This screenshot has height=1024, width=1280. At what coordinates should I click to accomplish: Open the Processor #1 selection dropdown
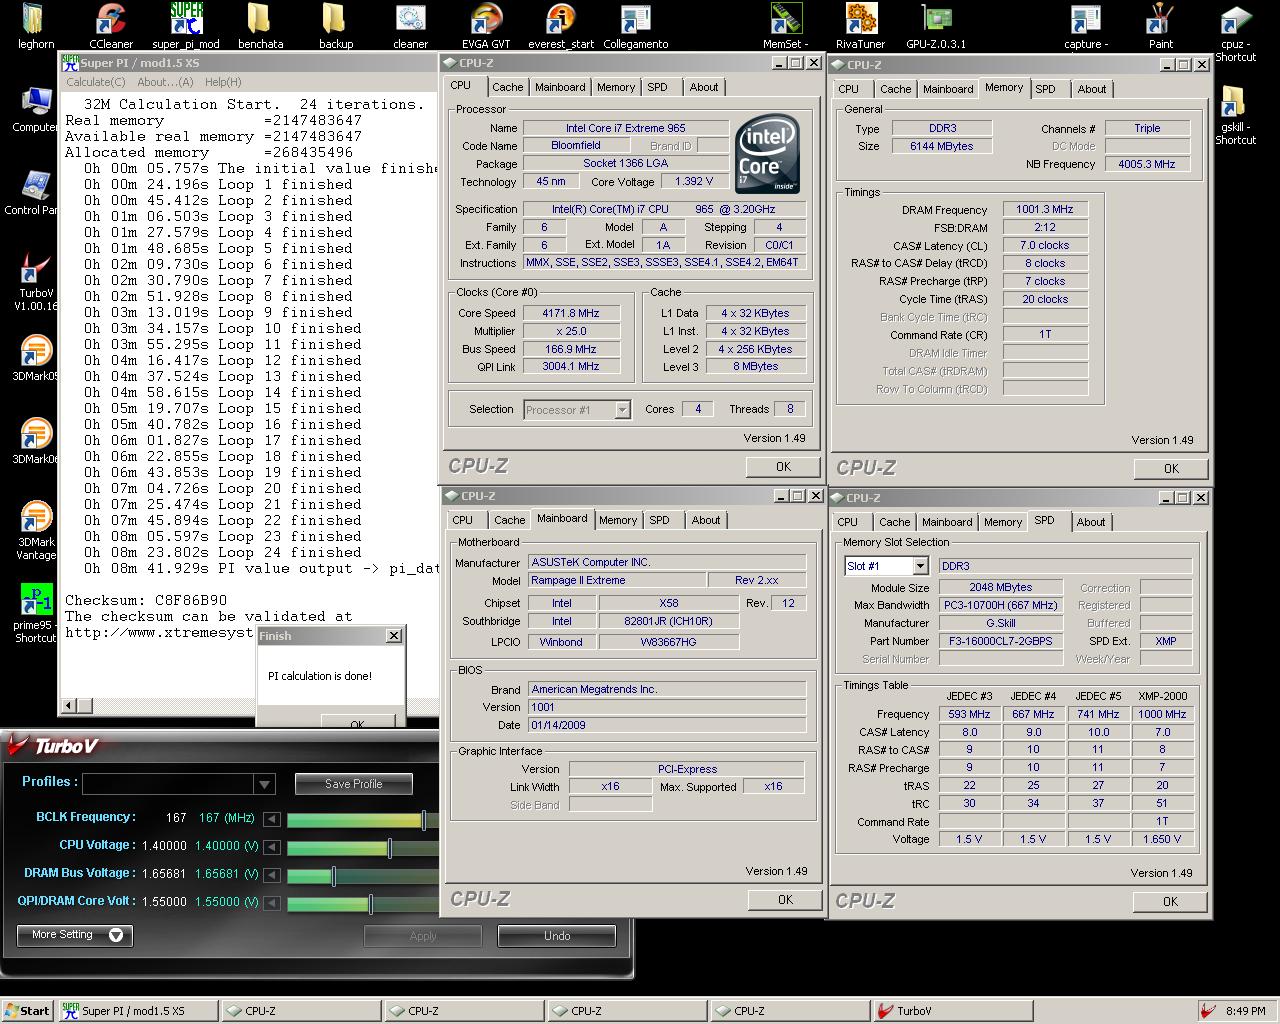577,410
